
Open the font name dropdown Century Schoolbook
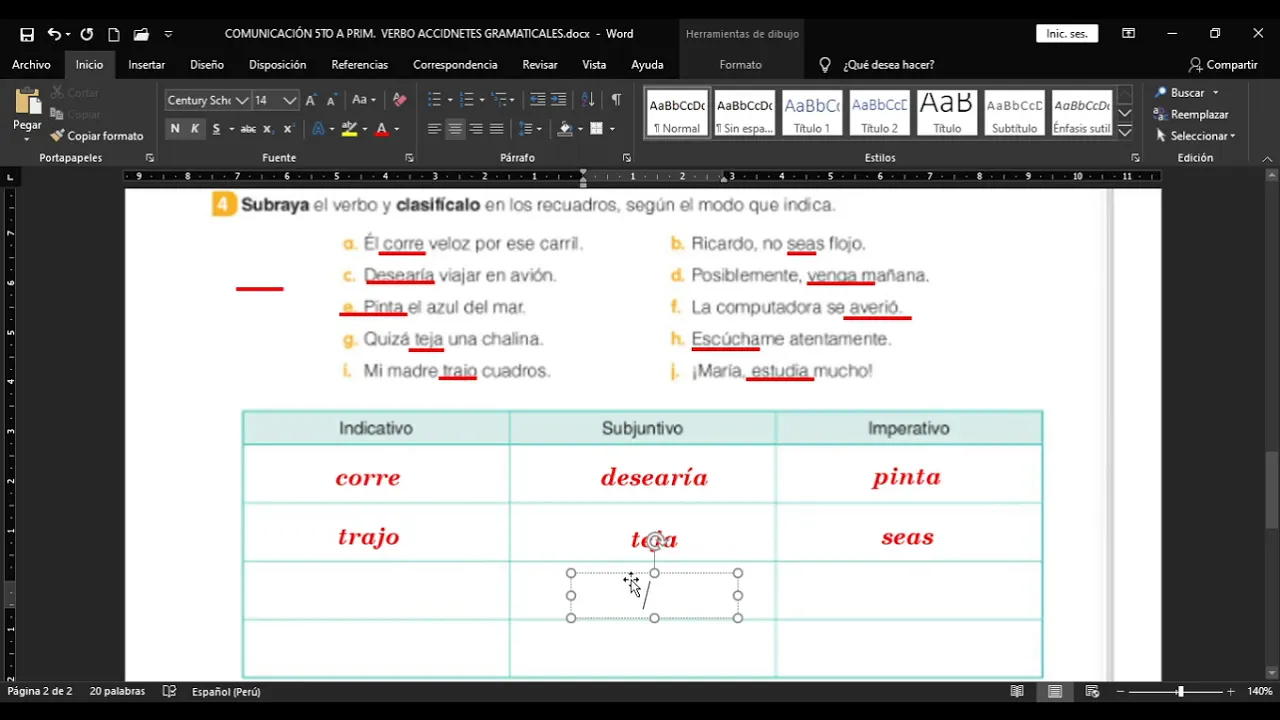(x=242, y=100)
